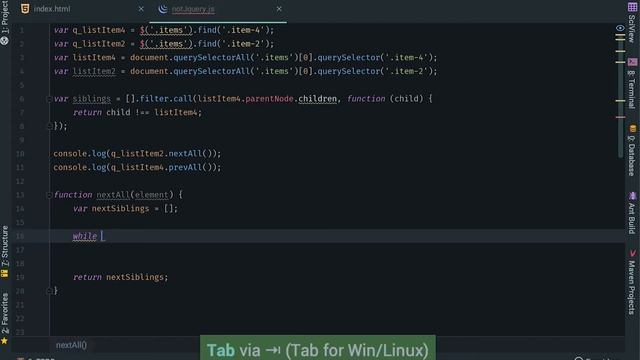The width and height of the screenshot is (640, 360).
Task: Click 'return child' on line 7
Action: pos(101,113)
